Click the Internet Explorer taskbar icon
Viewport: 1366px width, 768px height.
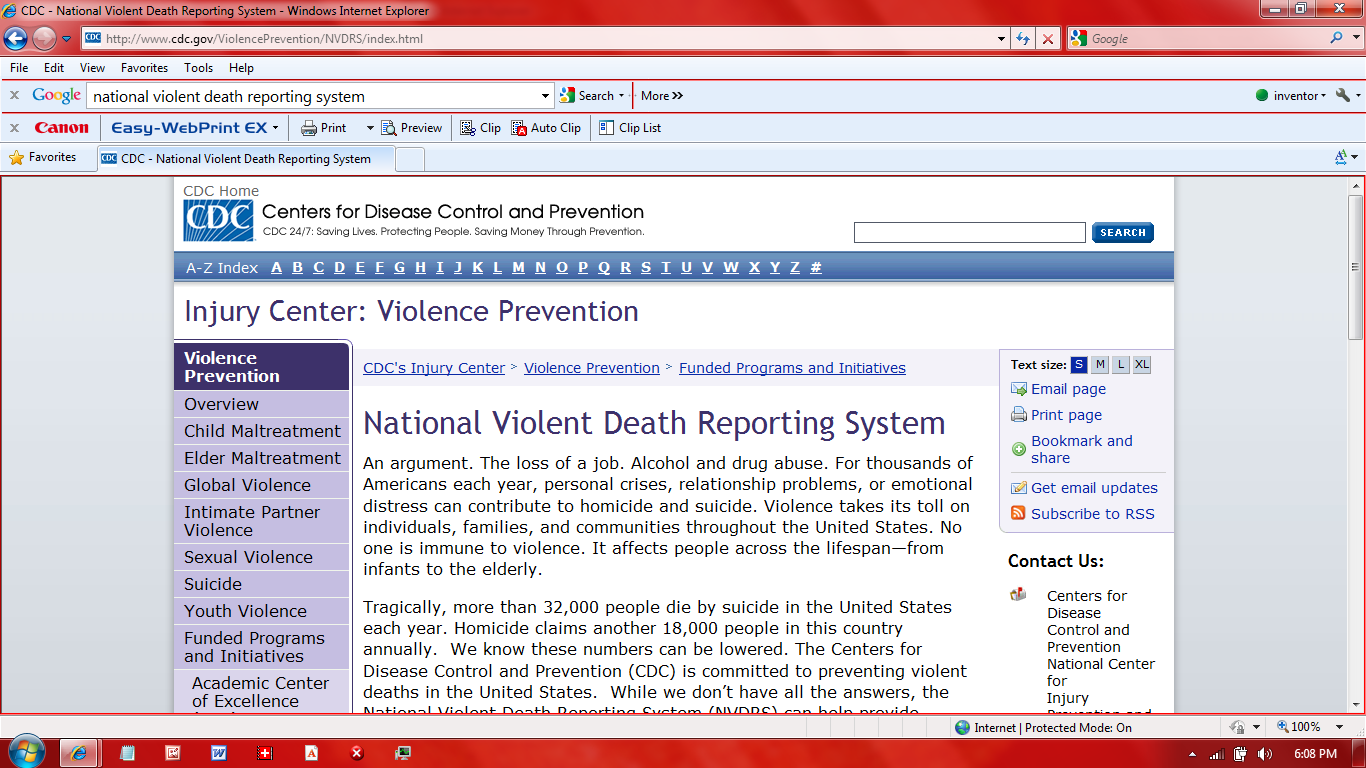click(x=80, y=753)
